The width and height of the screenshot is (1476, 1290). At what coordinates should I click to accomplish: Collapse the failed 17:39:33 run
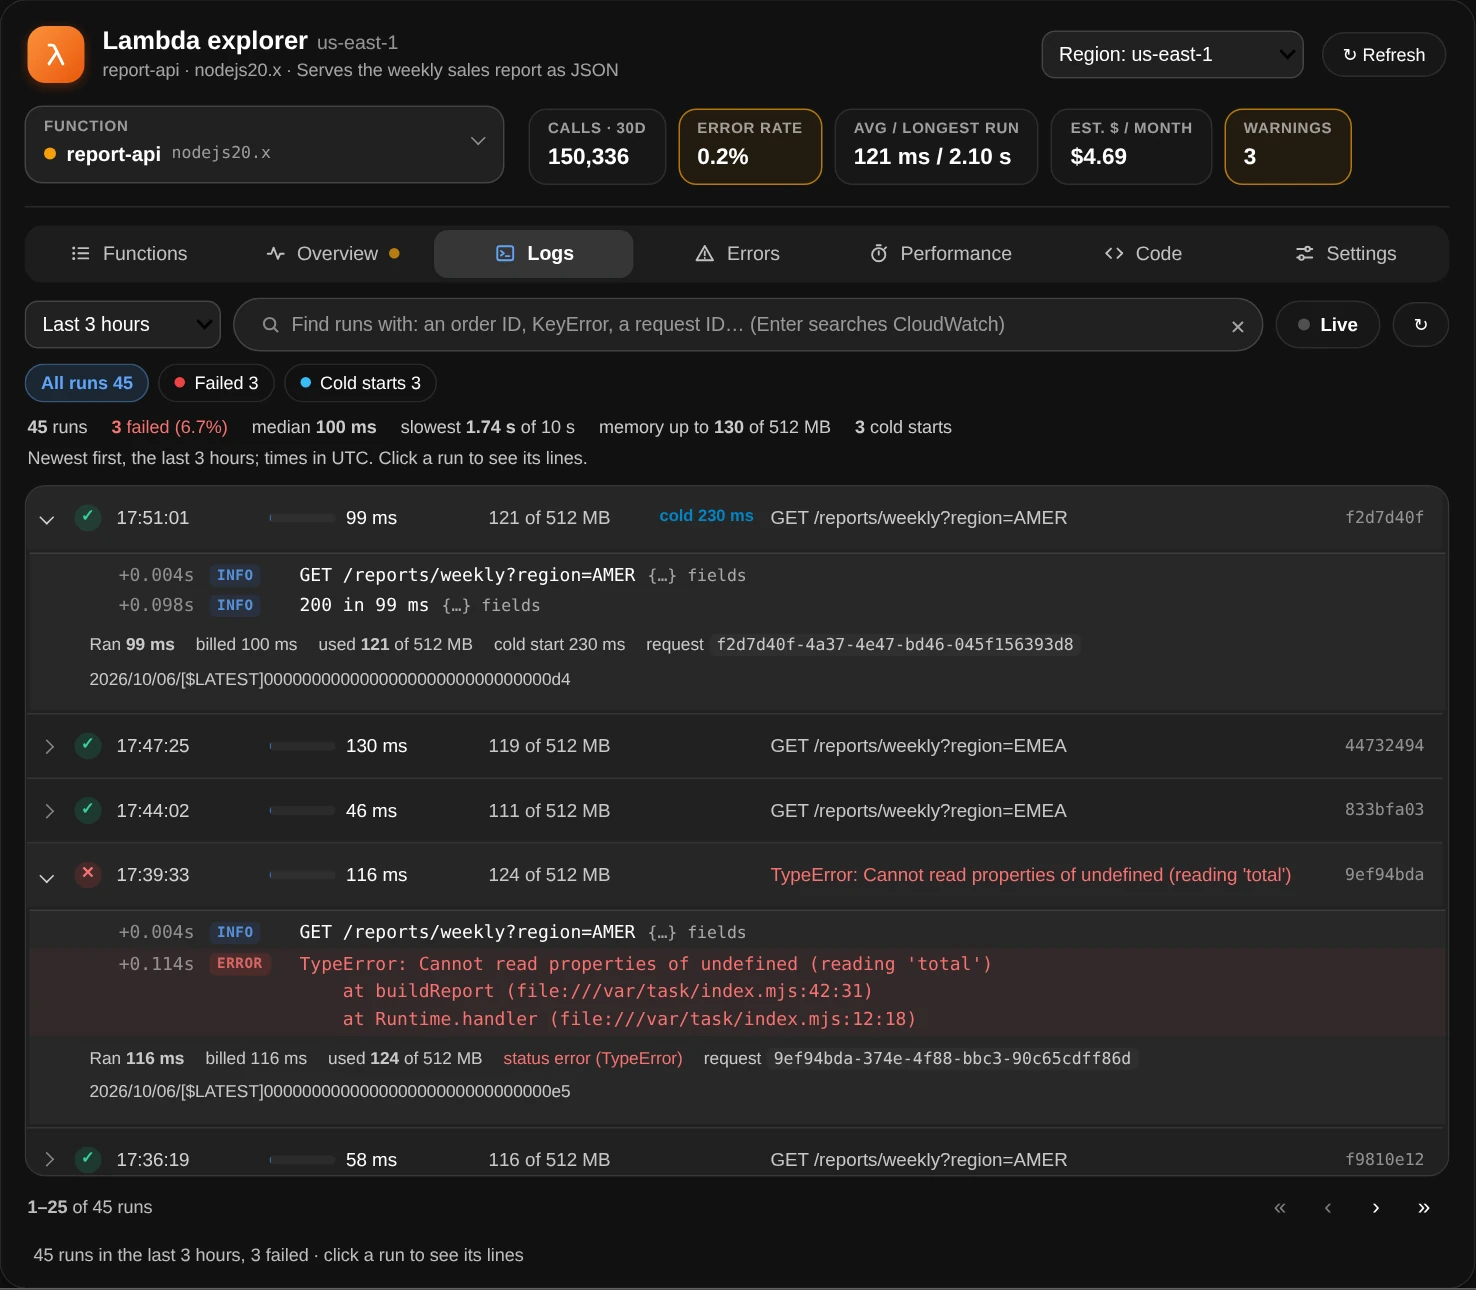(47, 877)
